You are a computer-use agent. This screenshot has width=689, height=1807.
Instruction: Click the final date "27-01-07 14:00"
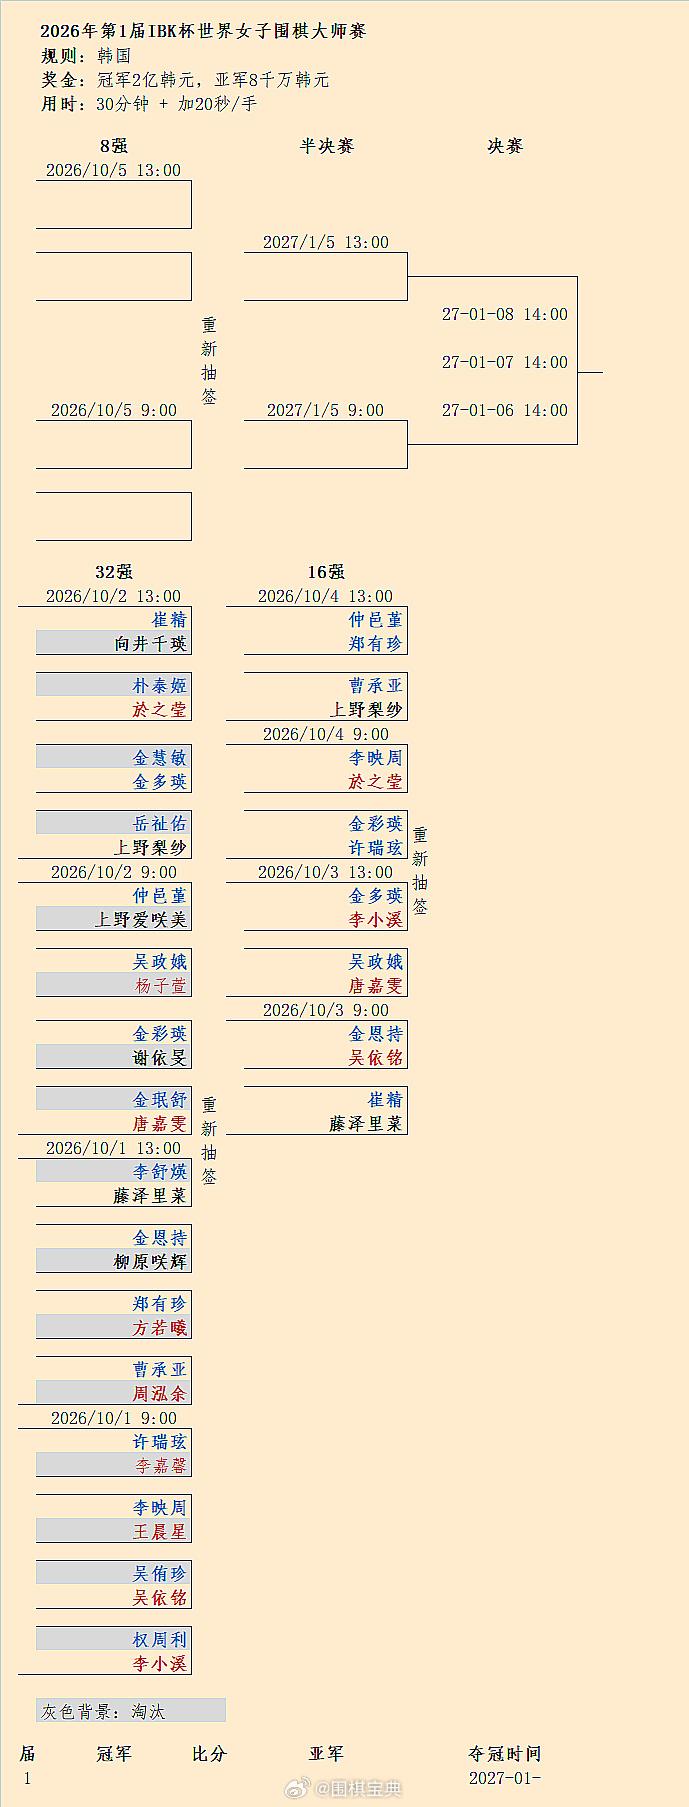pyautogui.click(x=505, y=362)
